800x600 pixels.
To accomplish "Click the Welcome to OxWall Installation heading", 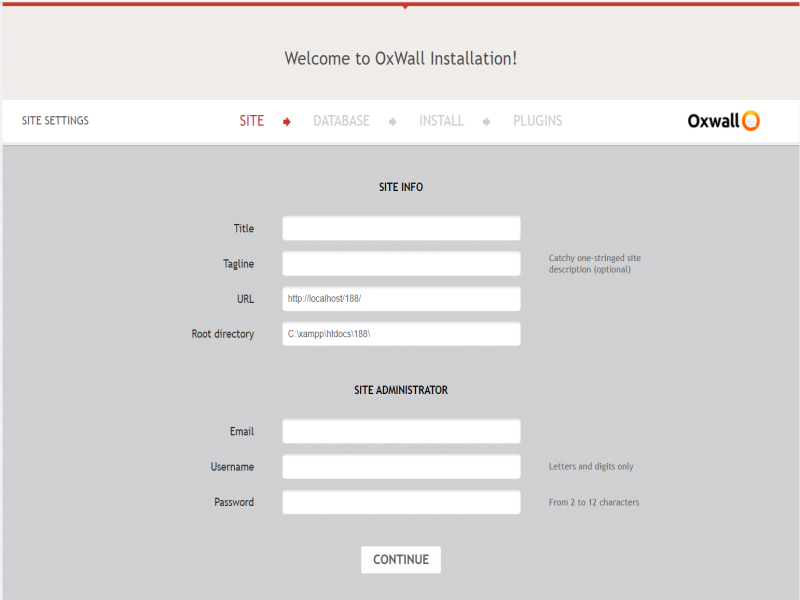I will tap(400, 58).
